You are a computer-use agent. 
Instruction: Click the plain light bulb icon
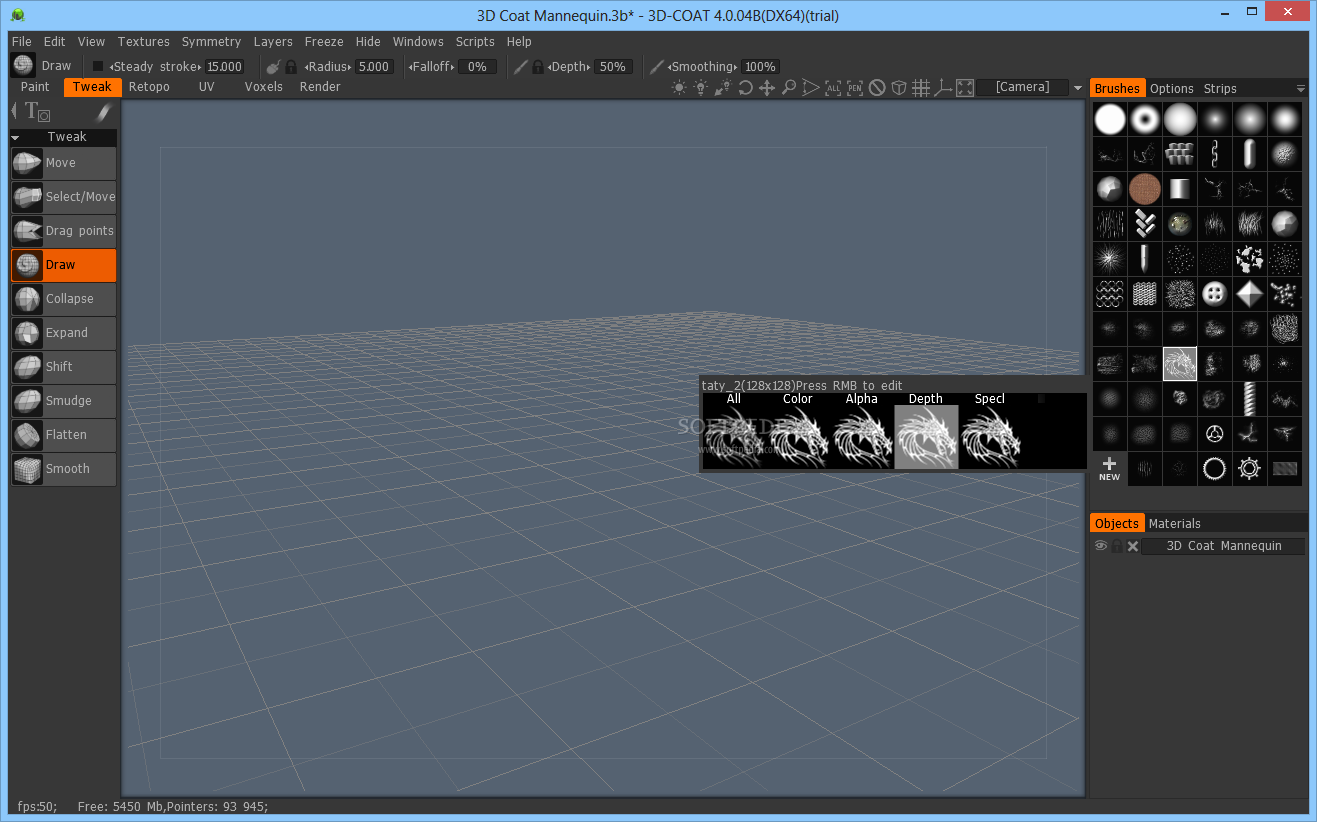(701, 88)
